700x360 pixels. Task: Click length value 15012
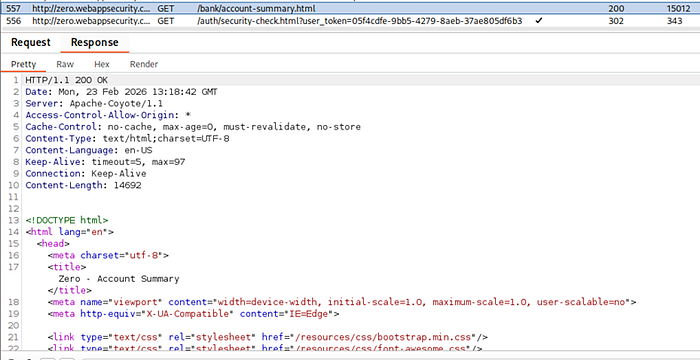point(679,8)
